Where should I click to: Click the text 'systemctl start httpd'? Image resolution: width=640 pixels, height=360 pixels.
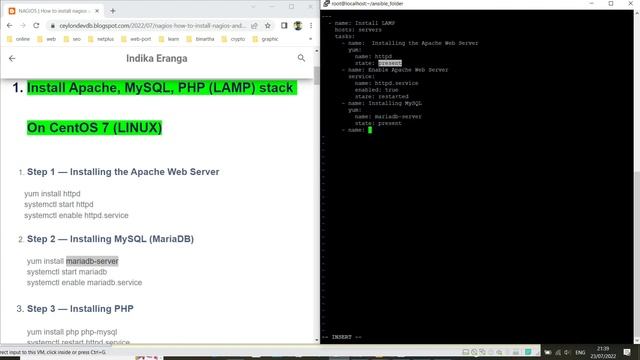59,204
